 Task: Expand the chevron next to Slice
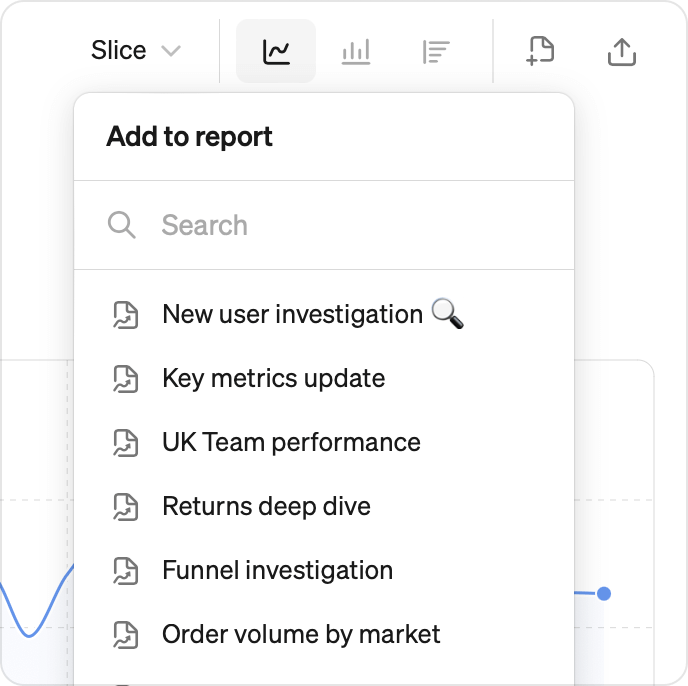171,51
